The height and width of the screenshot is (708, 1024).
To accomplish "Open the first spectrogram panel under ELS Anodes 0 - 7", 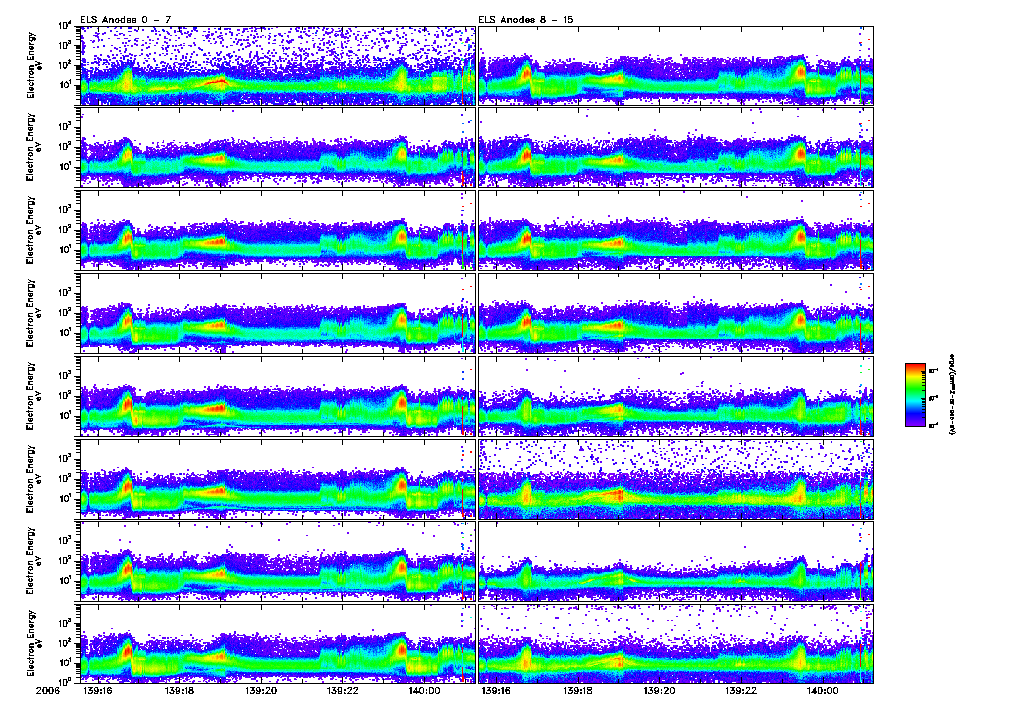I will (x=278, y=65).
